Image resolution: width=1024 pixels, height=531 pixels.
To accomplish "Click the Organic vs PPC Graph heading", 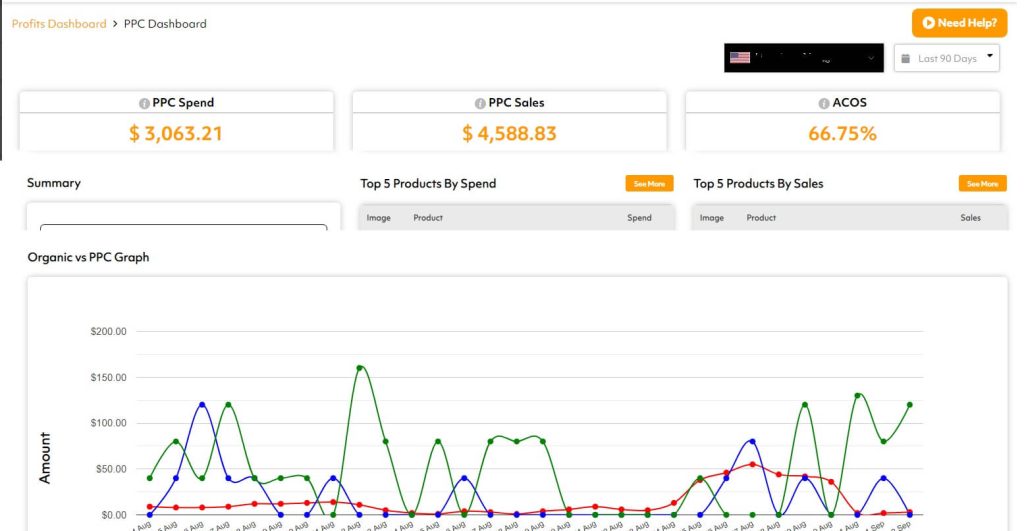I will [88, 257].
